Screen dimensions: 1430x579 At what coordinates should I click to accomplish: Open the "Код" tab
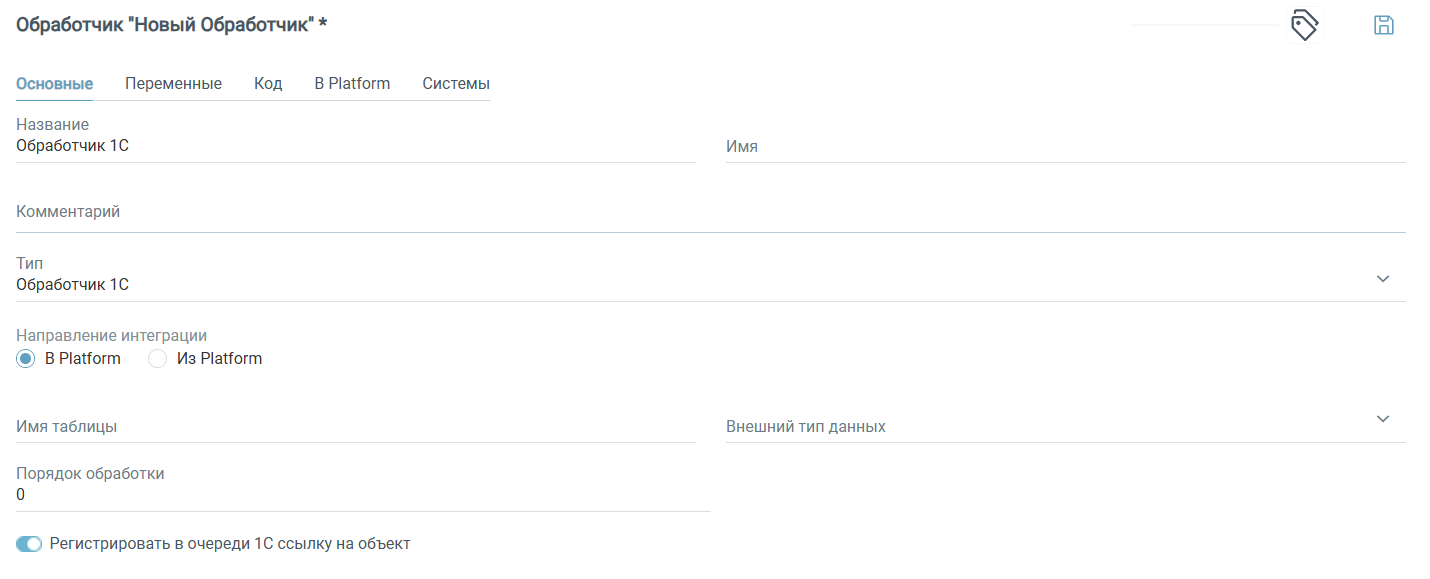(268, 84)
